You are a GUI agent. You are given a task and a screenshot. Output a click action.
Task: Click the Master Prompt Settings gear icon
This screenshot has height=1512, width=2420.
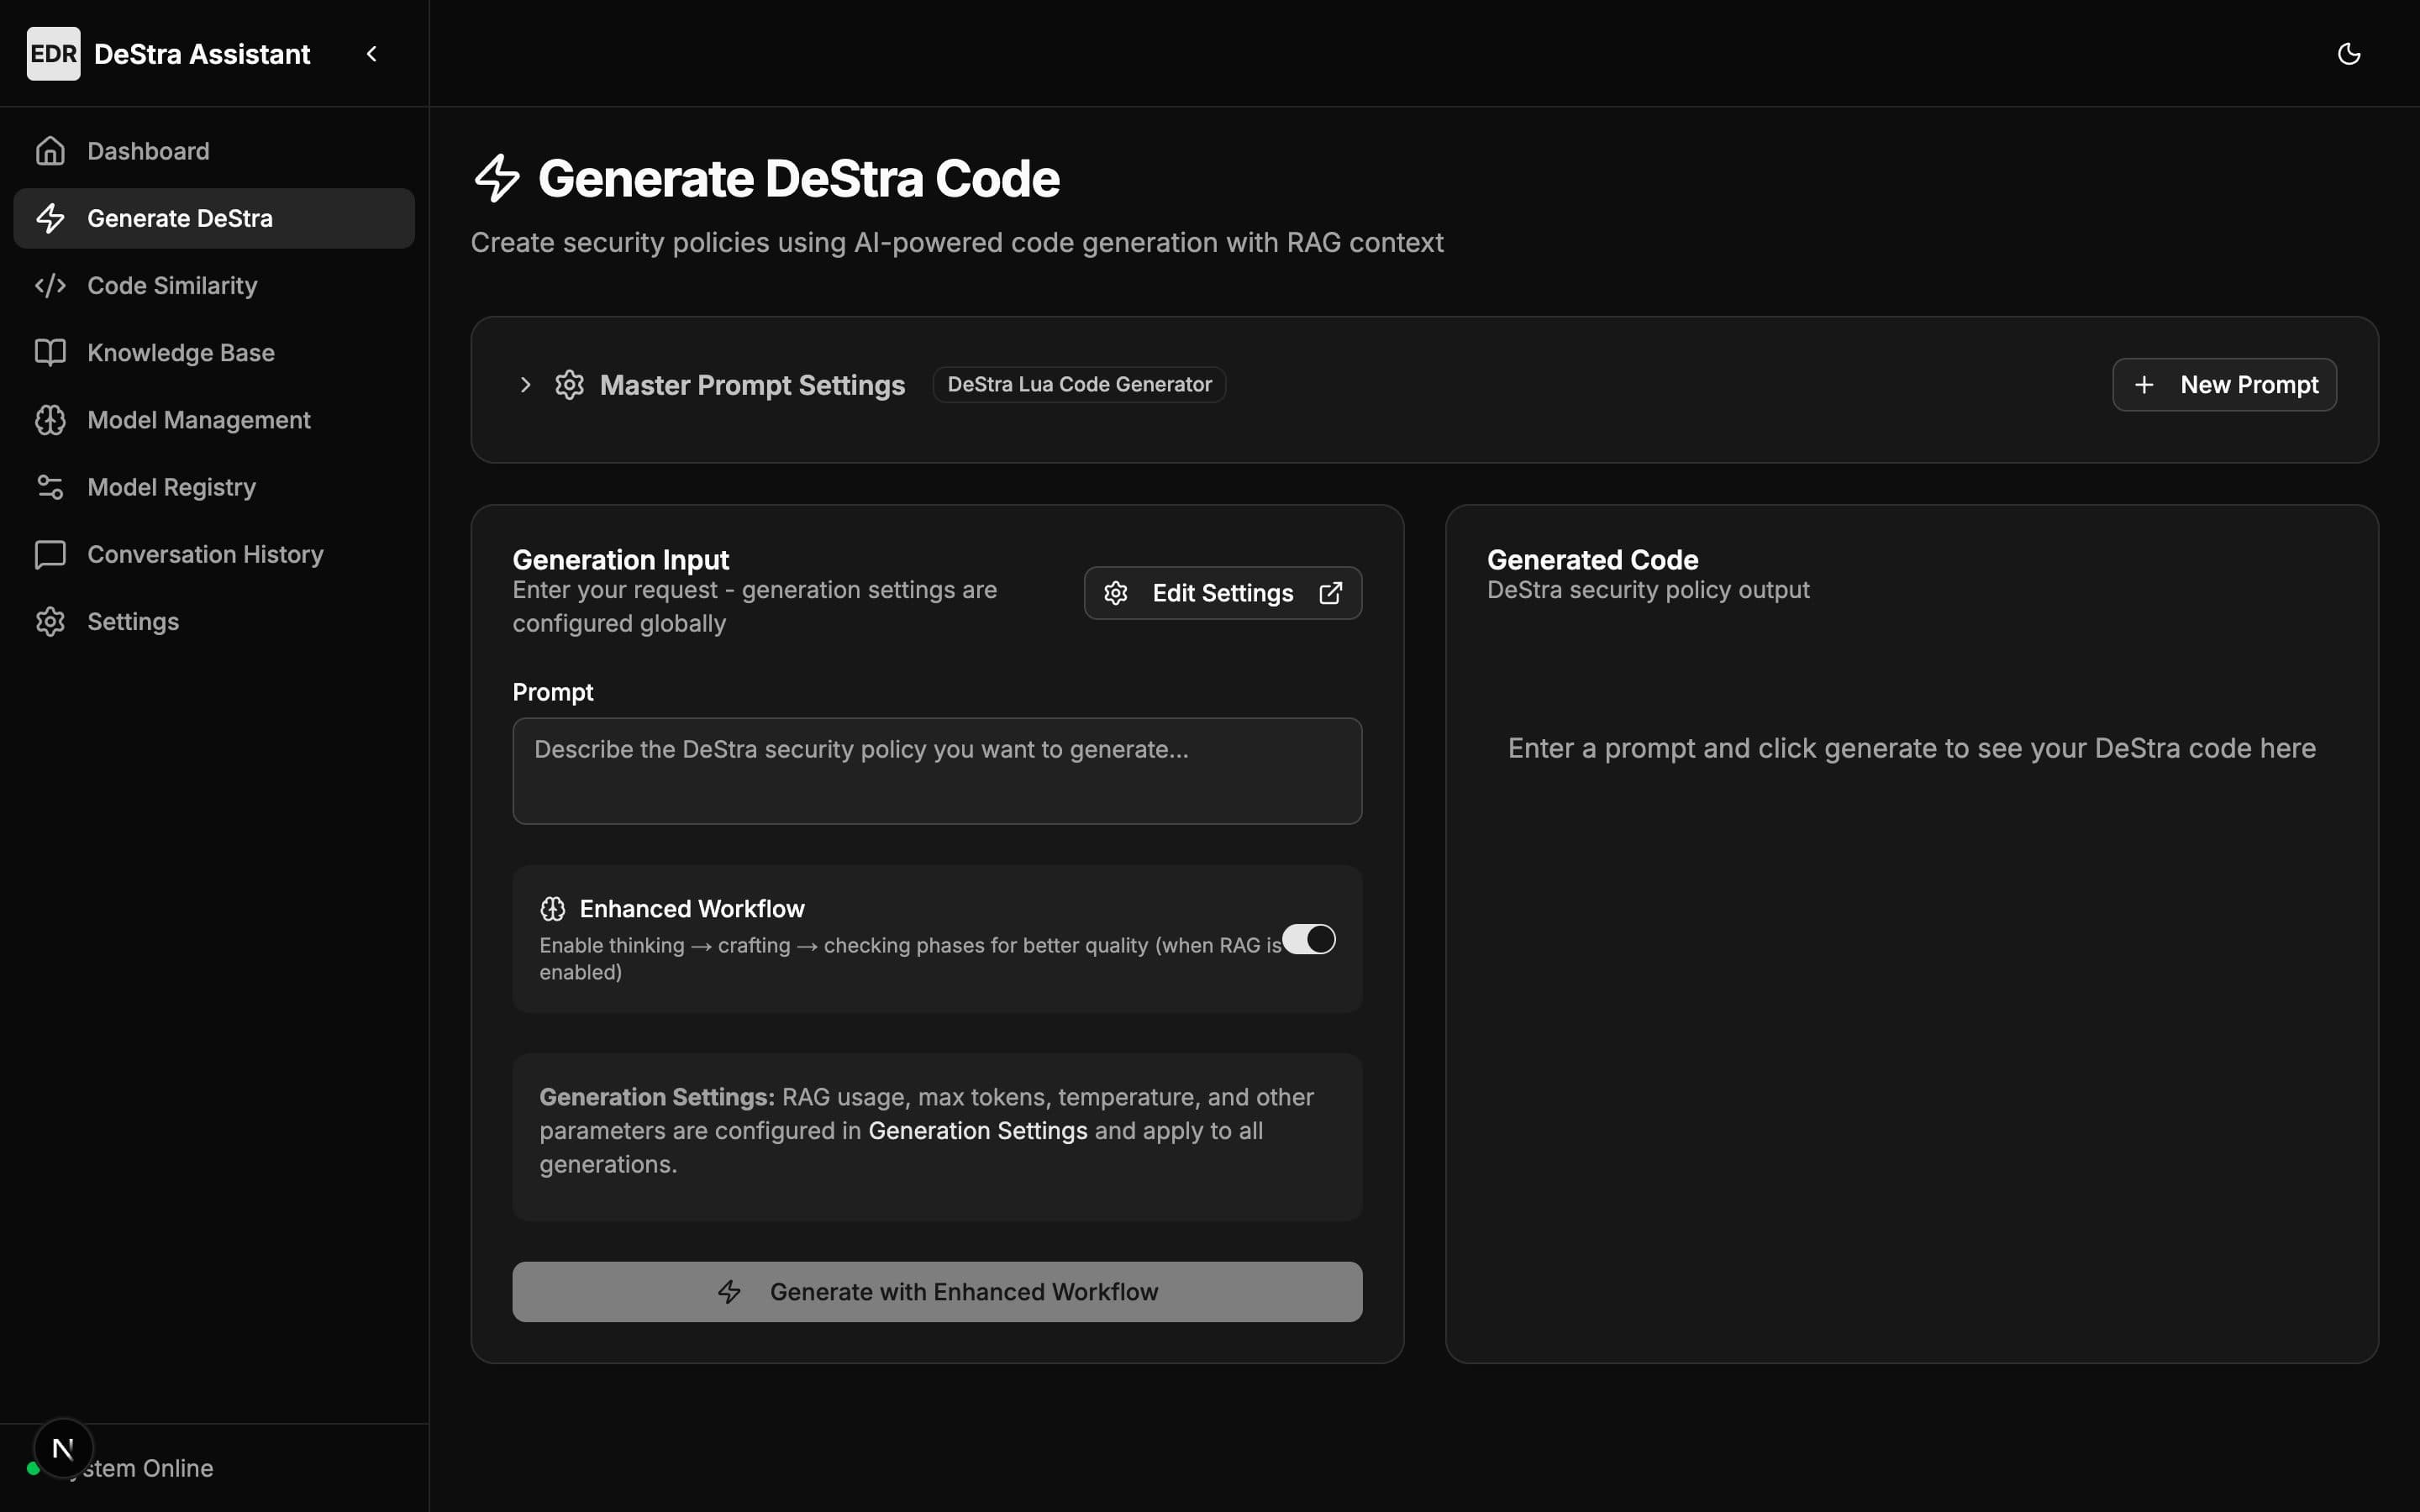coord(569,385)
